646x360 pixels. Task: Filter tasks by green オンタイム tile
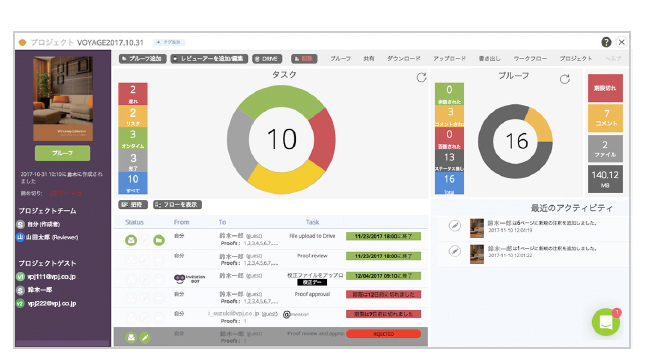coord(133,138)
